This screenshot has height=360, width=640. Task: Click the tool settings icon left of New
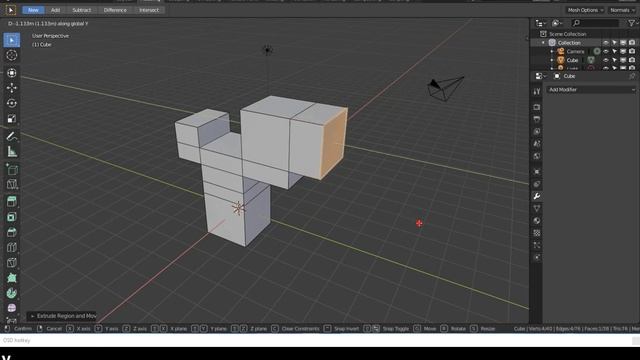(10, 10)
